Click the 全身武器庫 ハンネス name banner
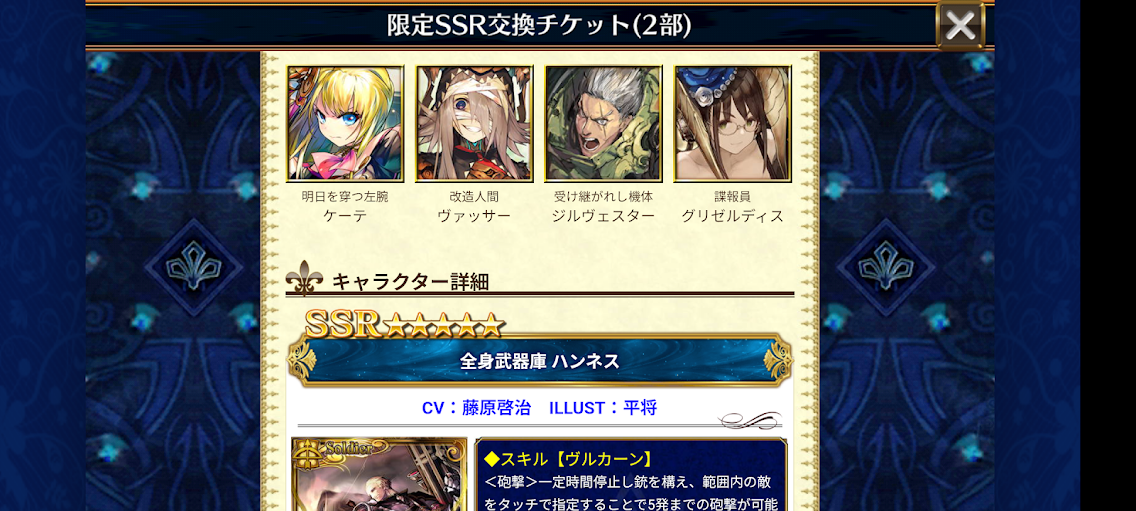 540,360
